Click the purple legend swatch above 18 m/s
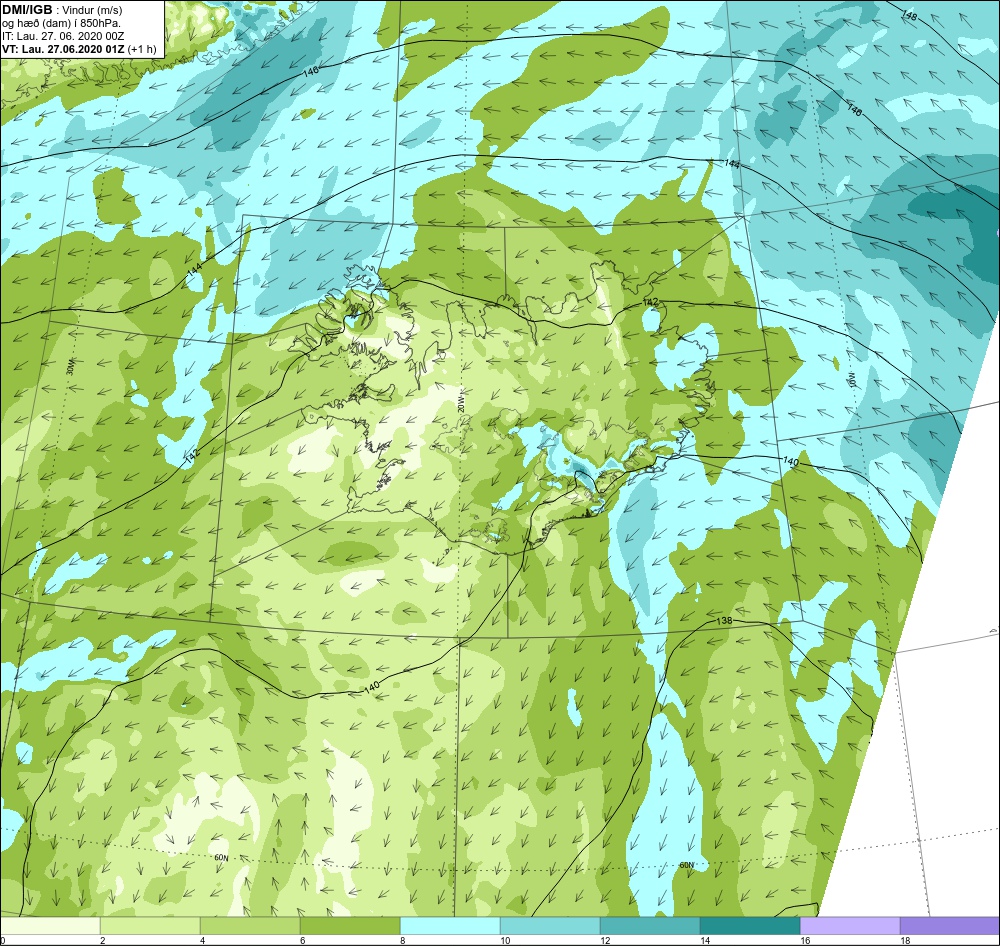 (x=950, y=926)
